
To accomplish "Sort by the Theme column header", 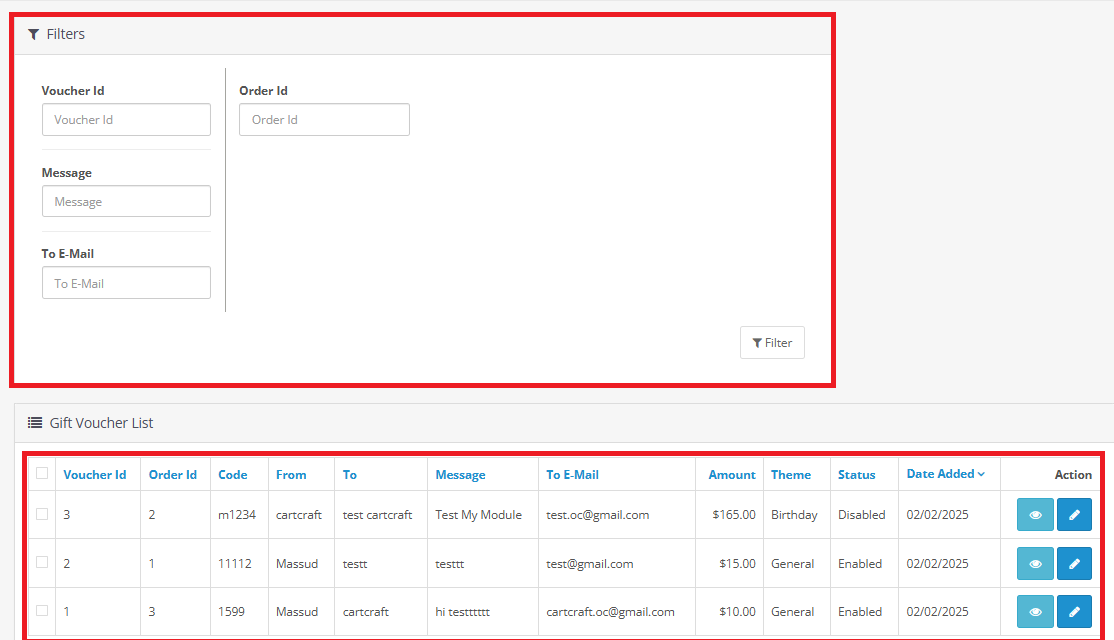I will (791, 475).
